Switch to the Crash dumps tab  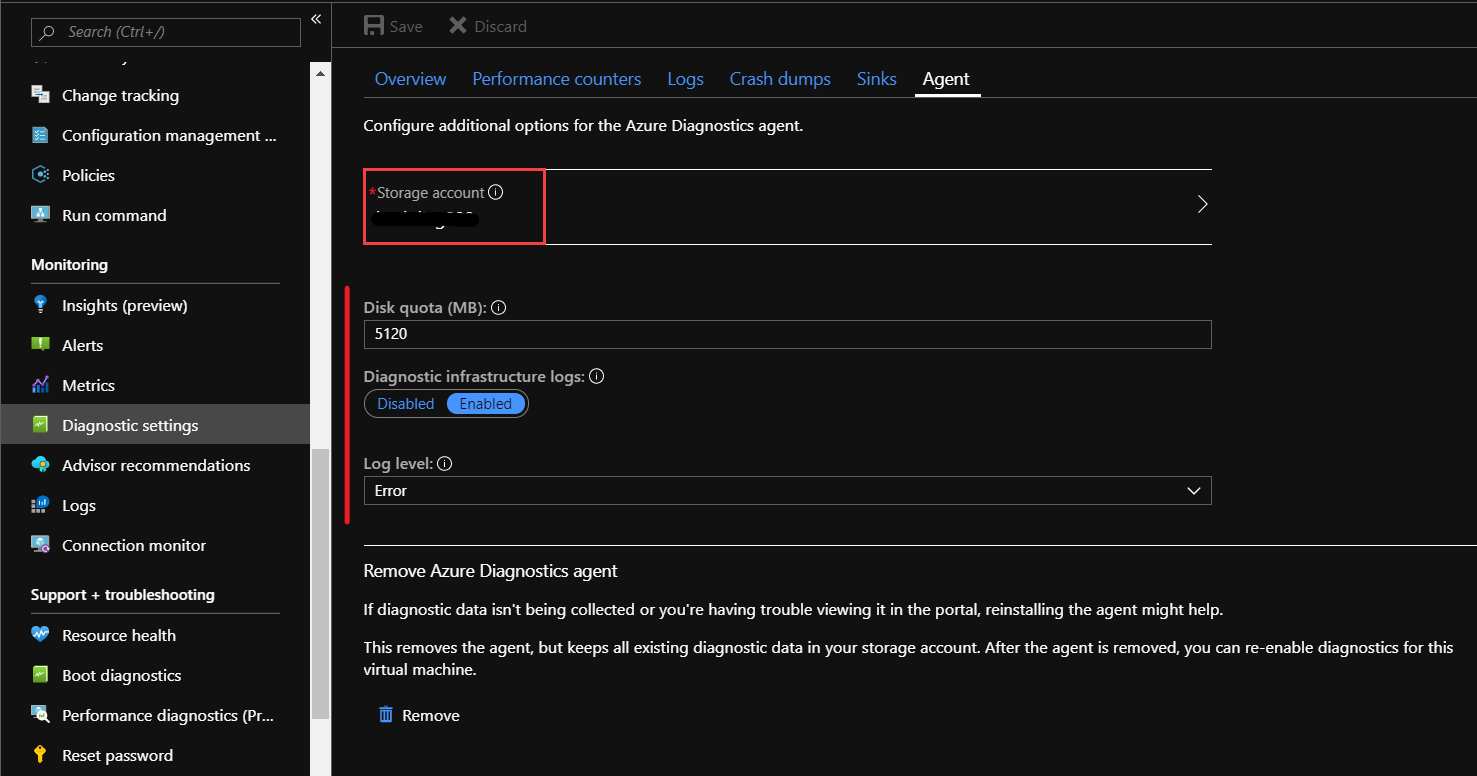click(x=780, y=79)
